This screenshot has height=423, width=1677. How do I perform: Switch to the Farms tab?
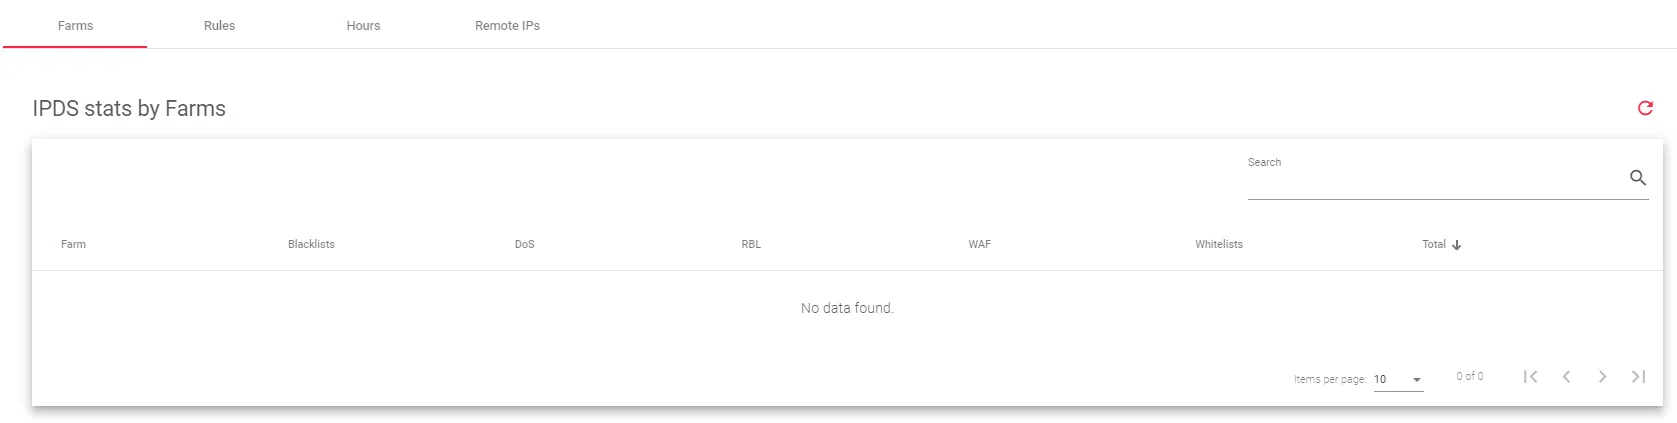pos(75,26)
